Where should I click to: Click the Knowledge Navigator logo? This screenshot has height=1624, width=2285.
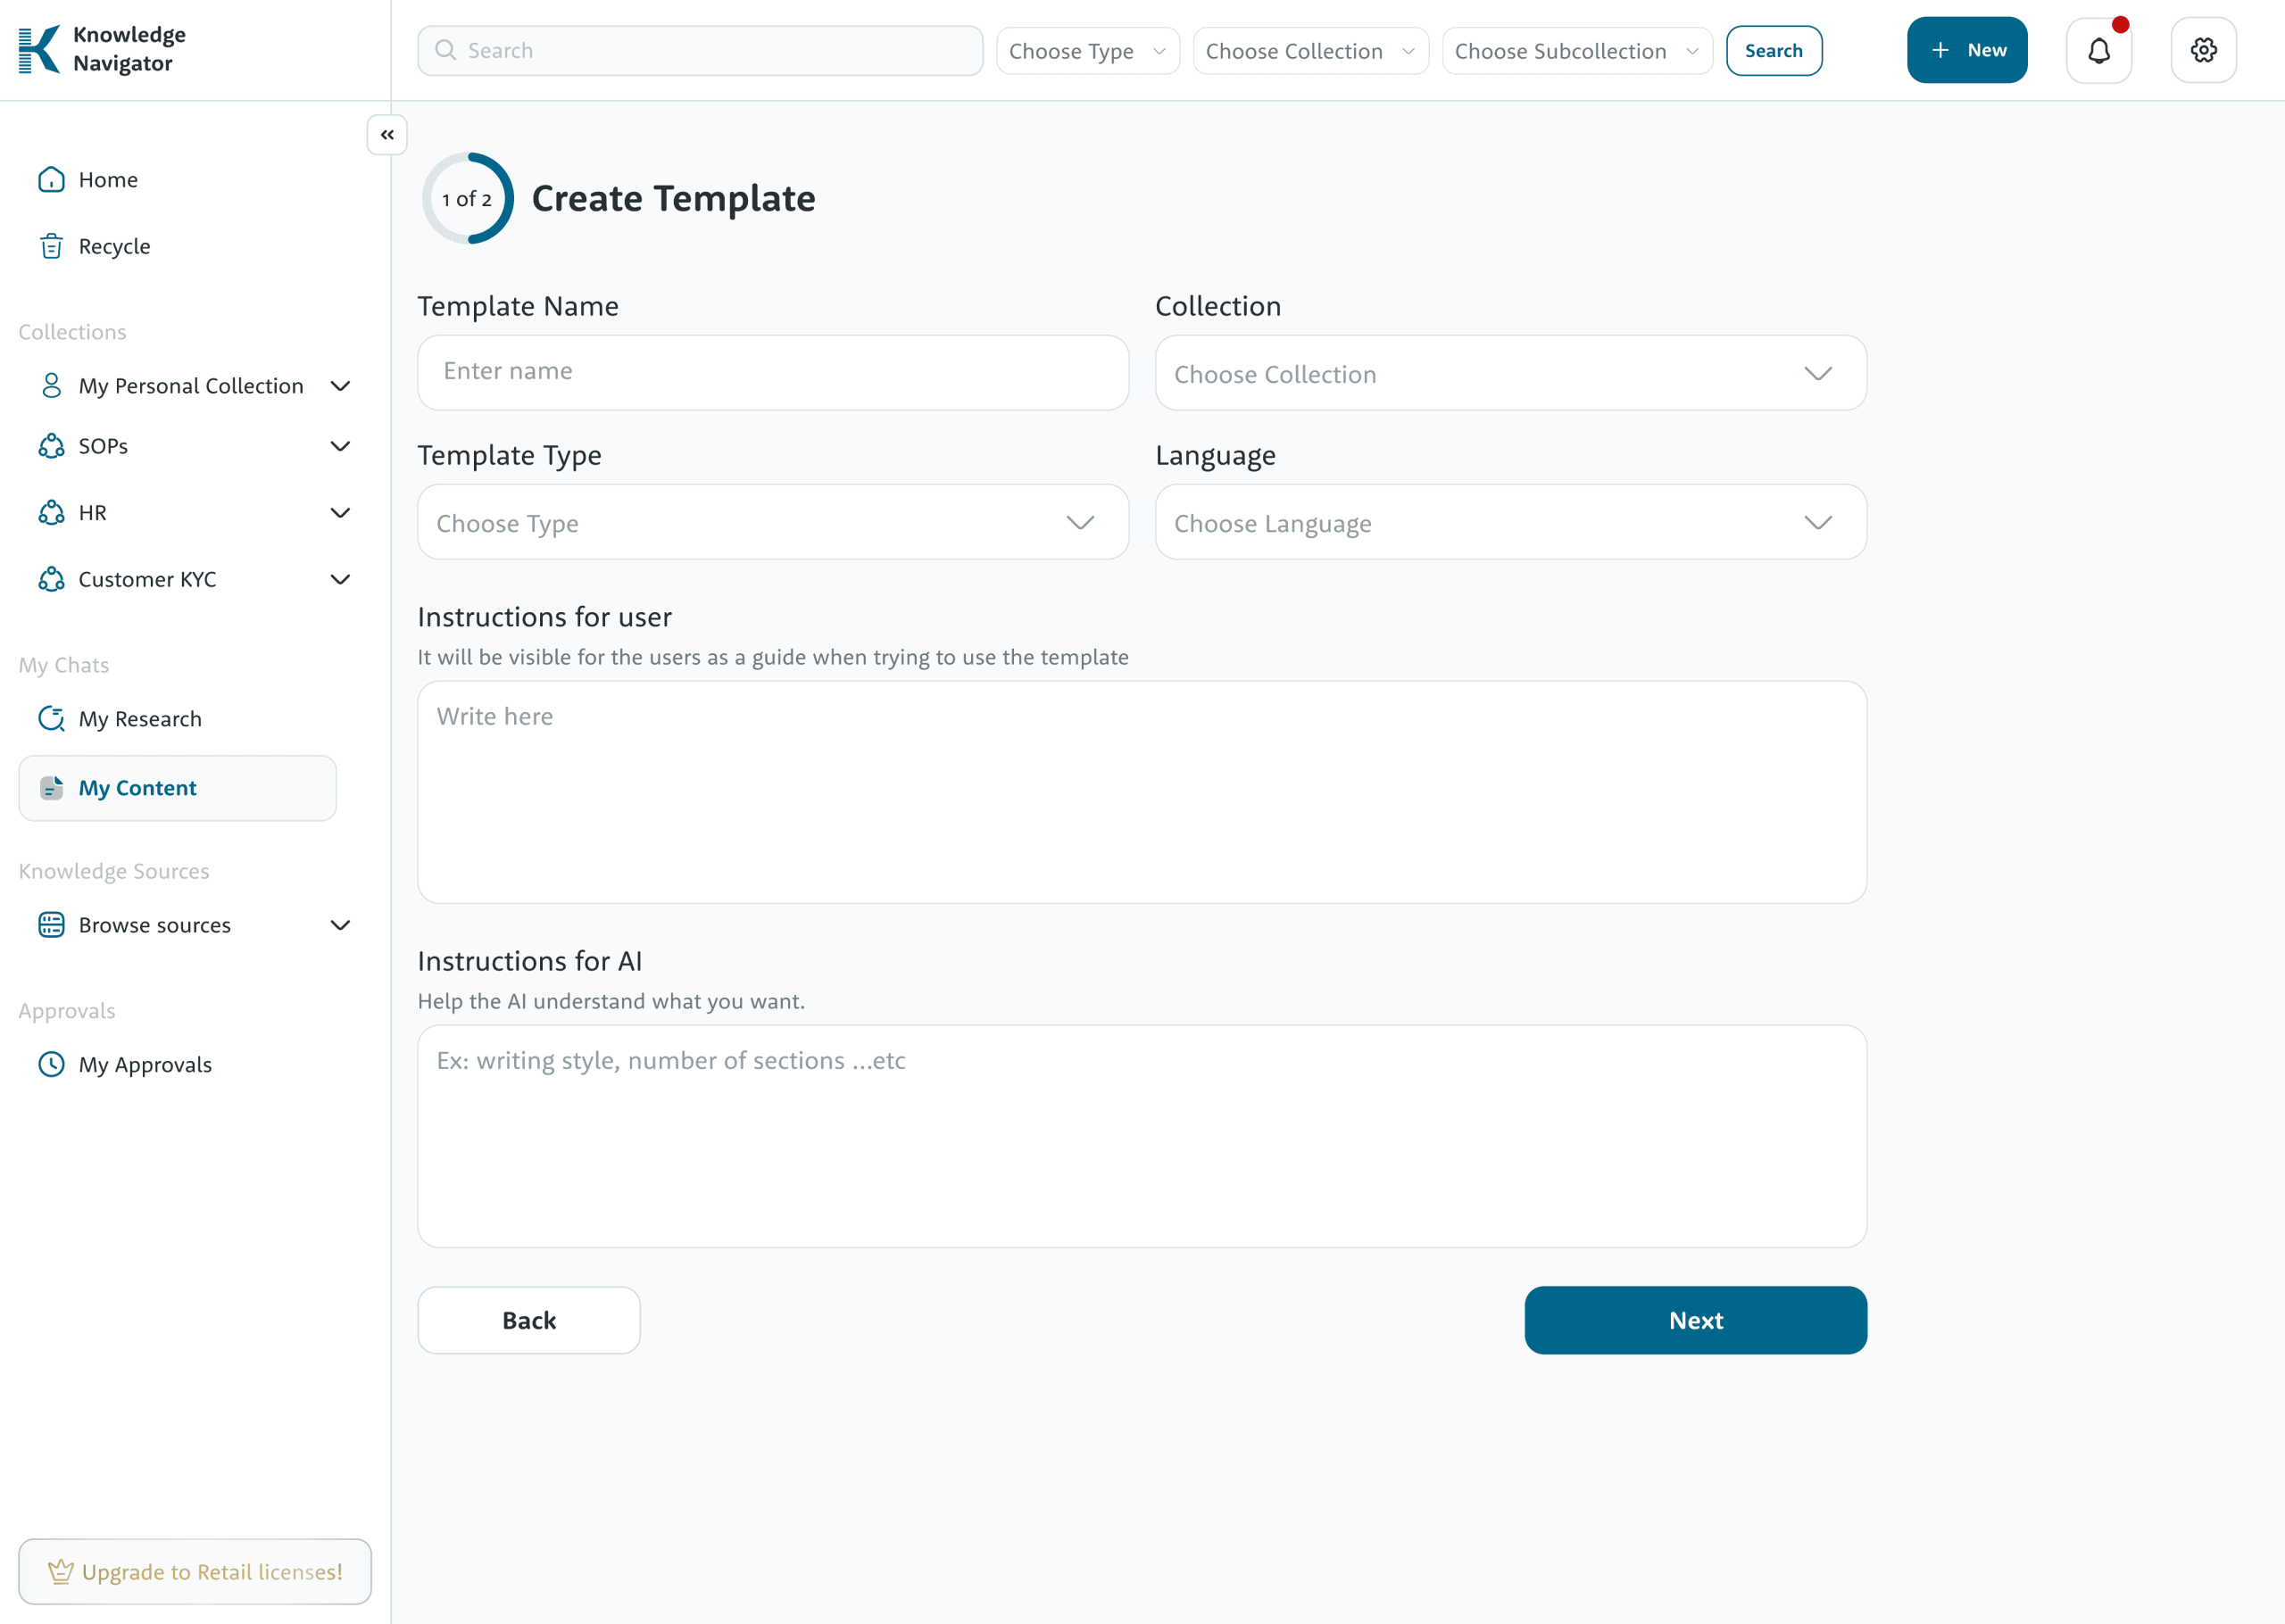40,49
